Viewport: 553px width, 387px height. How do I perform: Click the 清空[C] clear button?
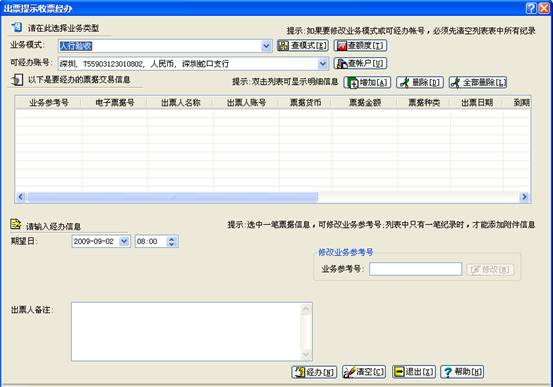click(364, 372)
